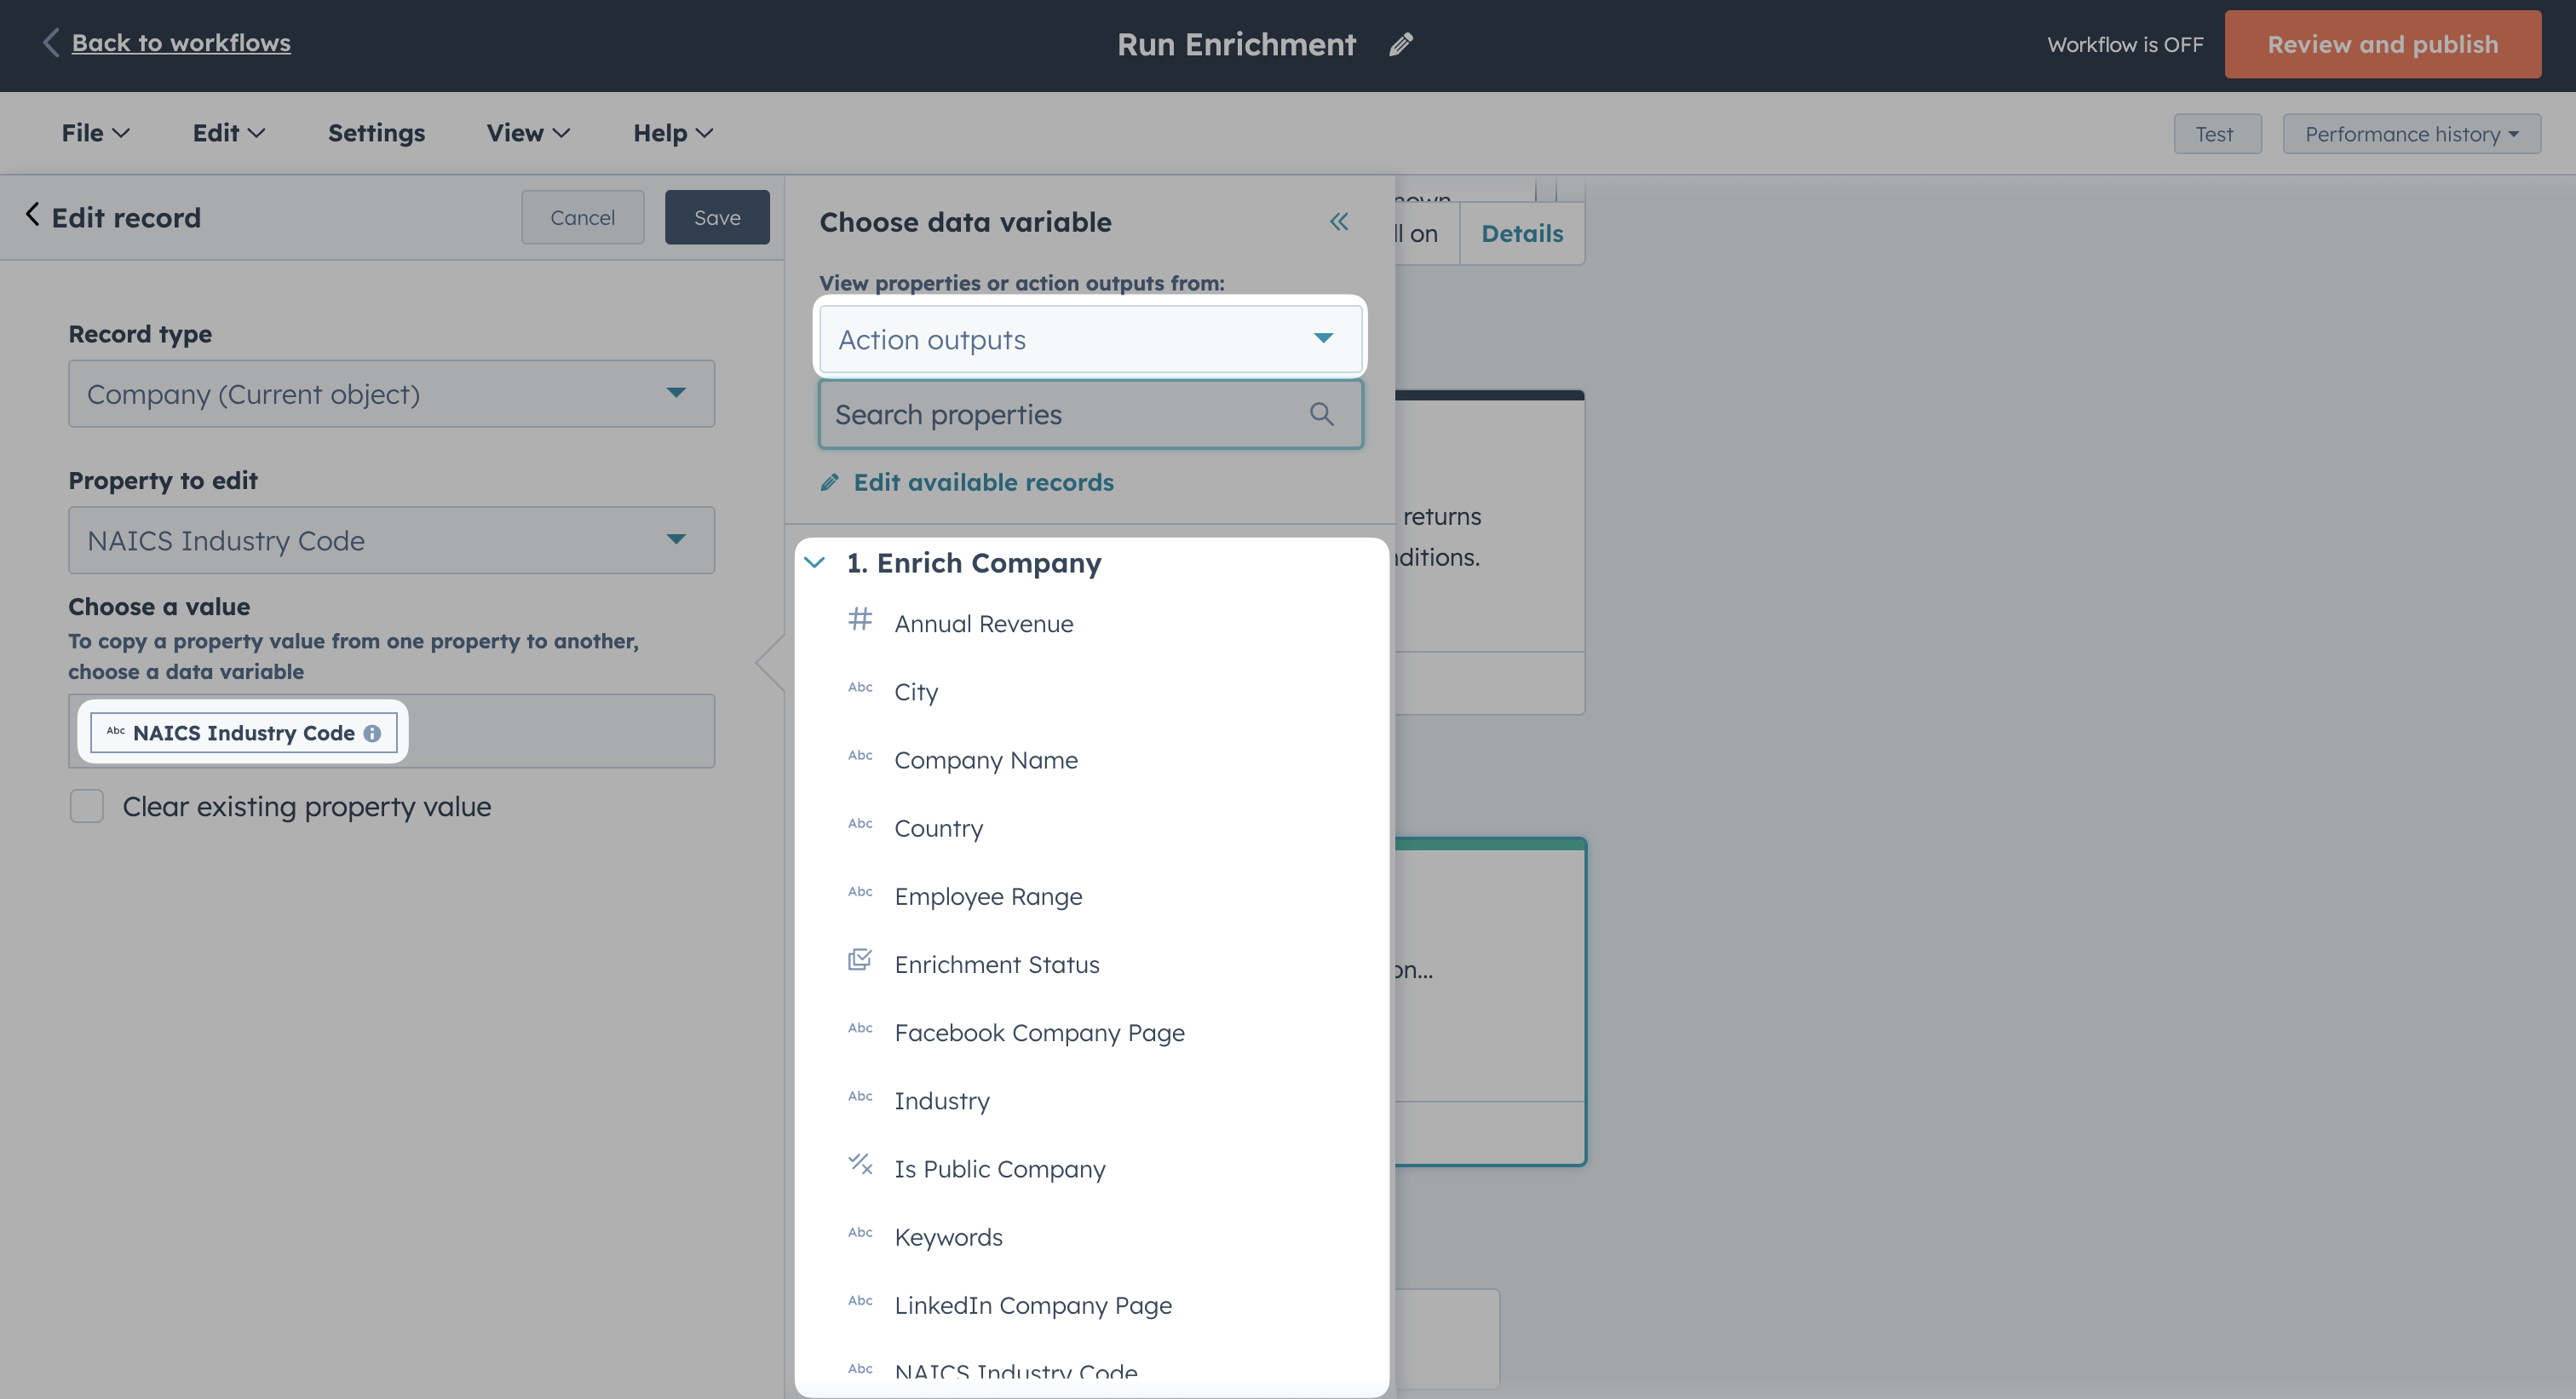Click empty area of the Choose a value field
Viewport: 2576px width, 1399px height.
pyautogui.click(x=560, y=732)
